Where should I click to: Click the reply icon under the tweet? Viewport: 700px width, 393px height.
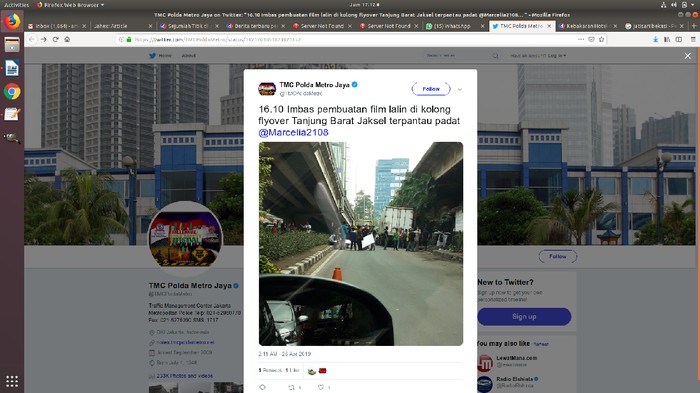262,387
